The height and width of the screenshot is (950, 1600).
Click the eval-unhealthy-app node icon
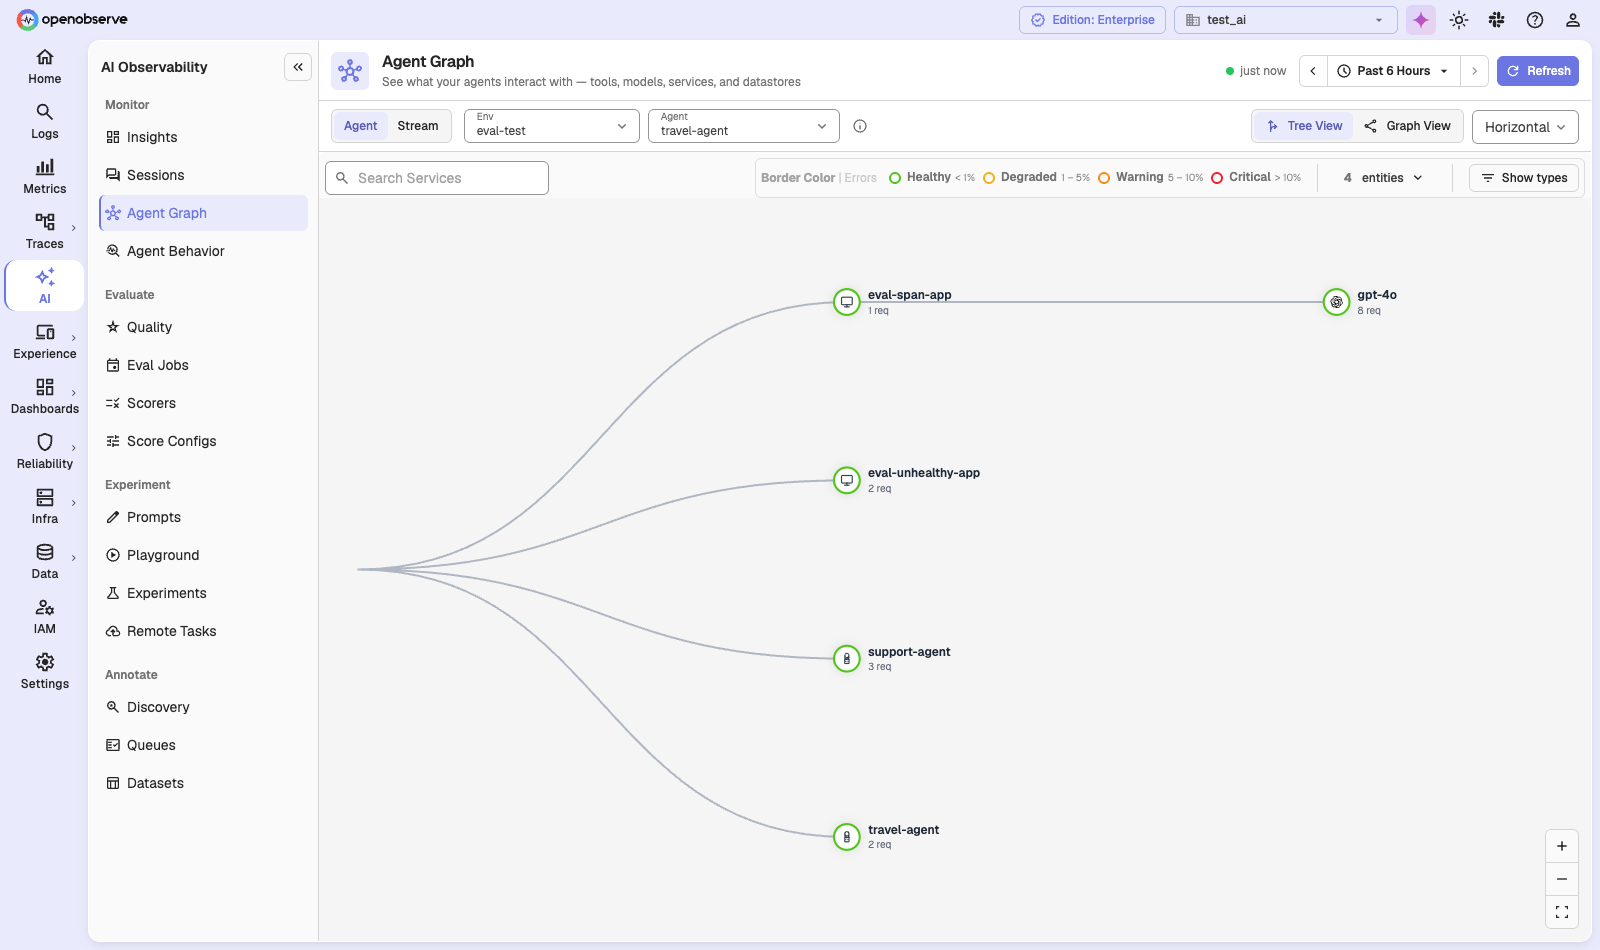(847, 480)
